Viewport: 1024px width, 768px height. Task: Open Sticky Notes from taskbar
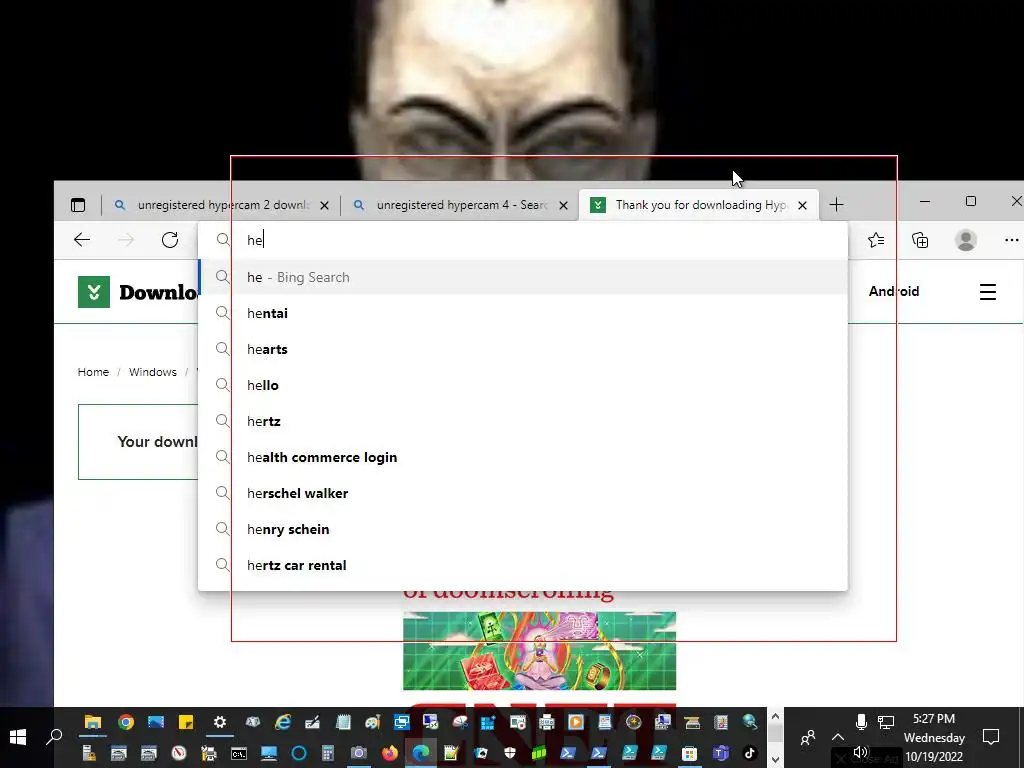186,722
